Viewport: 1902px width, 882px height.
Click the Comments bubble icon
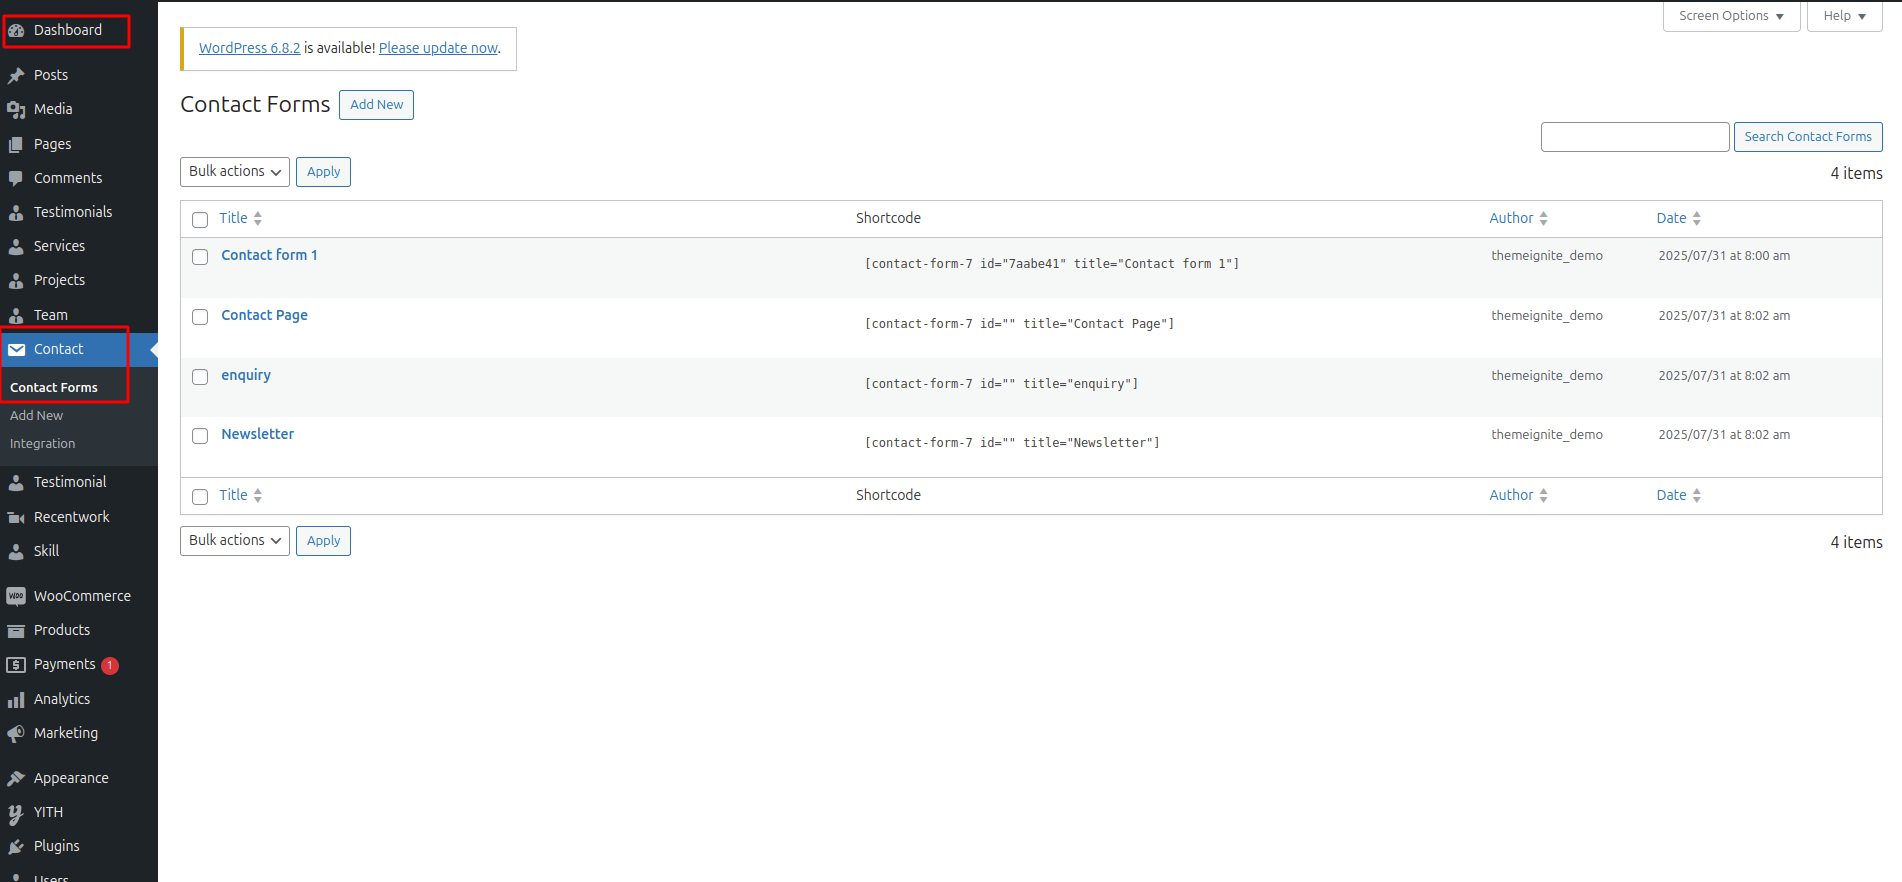[x=16, y=178]
